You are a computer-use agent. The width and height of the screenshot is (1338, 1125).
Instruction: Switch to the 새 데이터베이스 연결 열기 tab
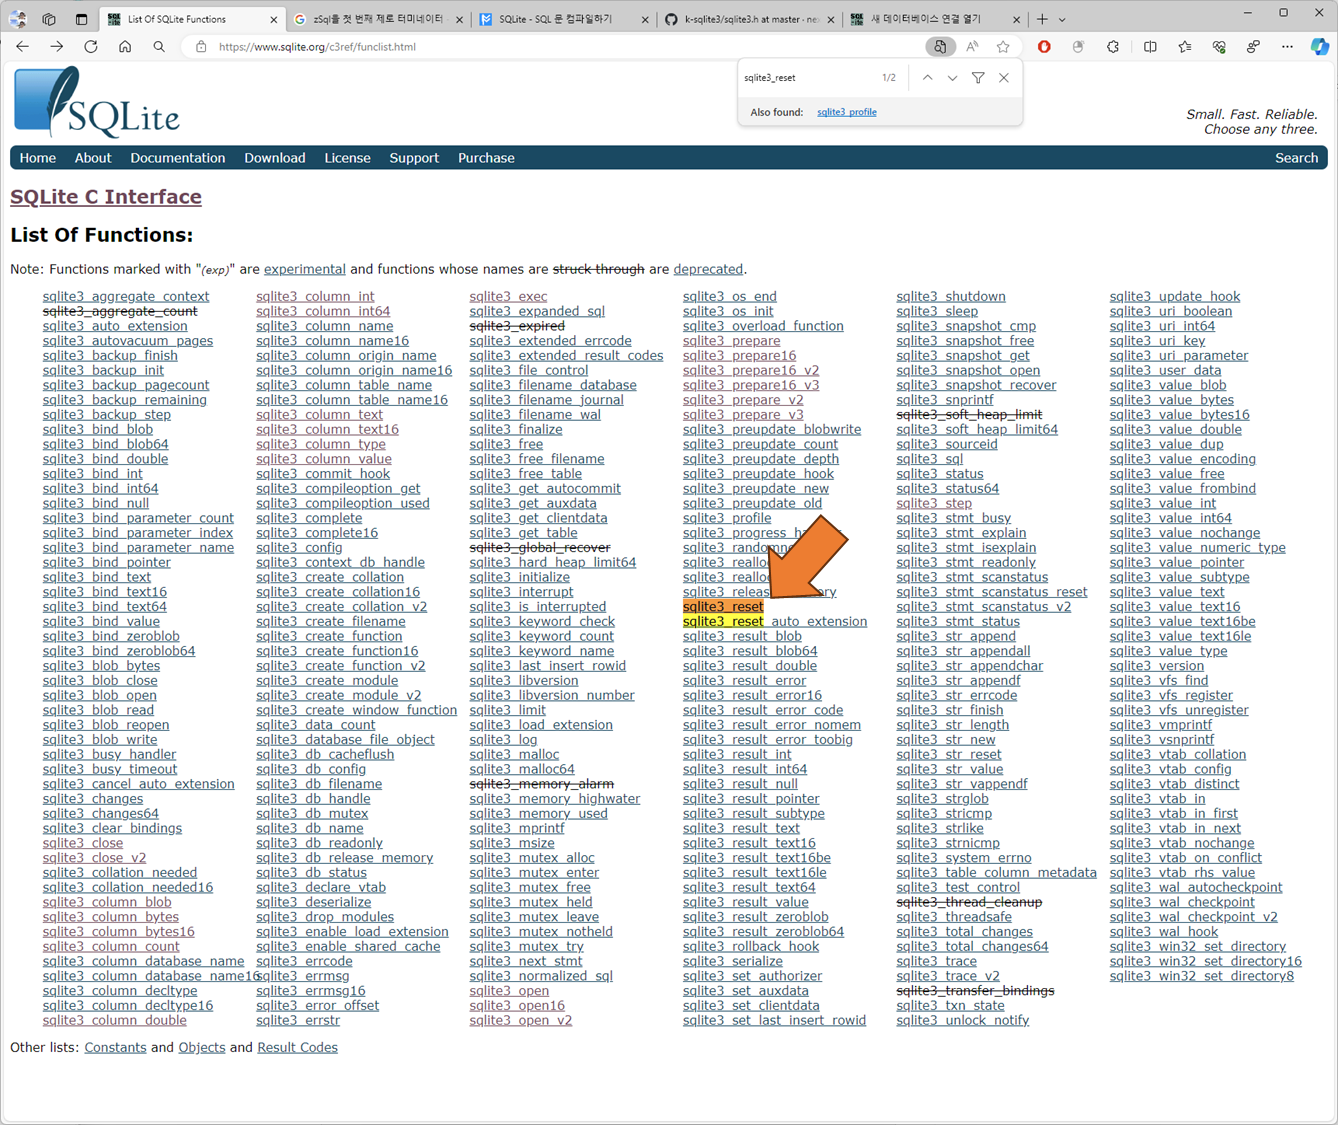click(936, 19)
